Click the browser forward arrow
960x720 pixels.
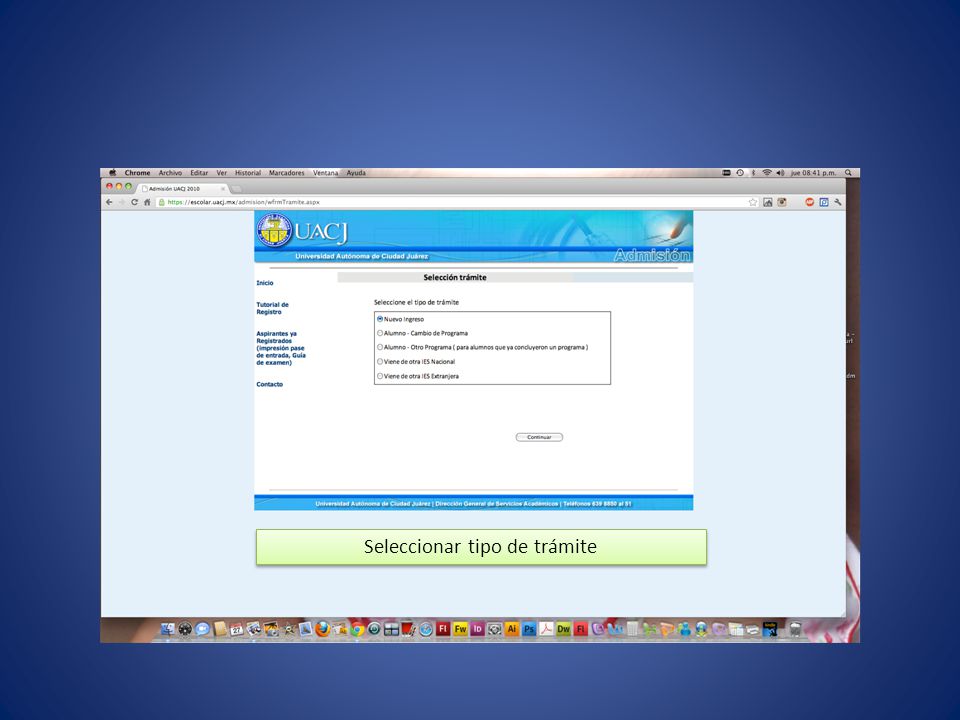pyautogui.click(x=121, y=202)
